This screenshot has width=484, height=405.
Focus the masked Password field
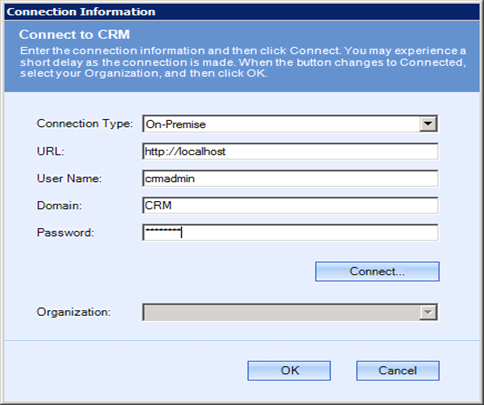tap(290, 232)
